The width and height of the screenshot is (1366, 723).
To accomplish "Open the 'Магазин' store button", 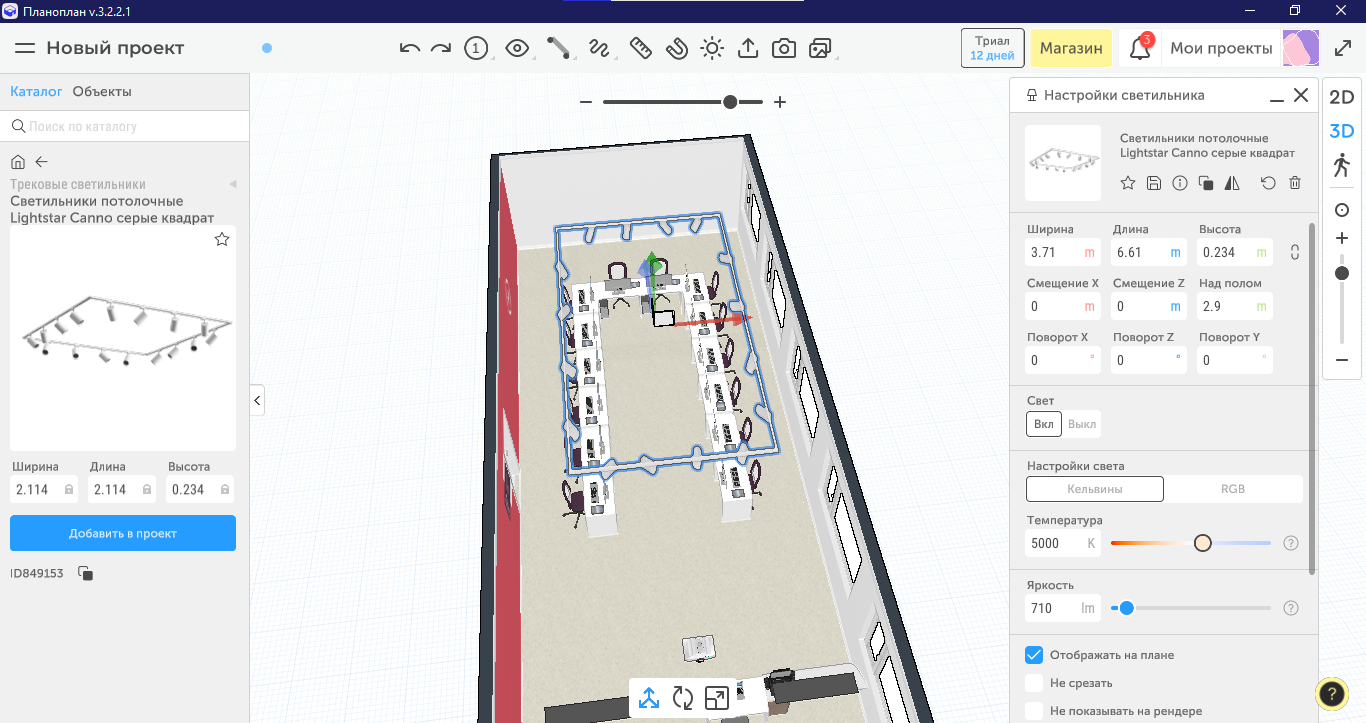I will 1071,48.
